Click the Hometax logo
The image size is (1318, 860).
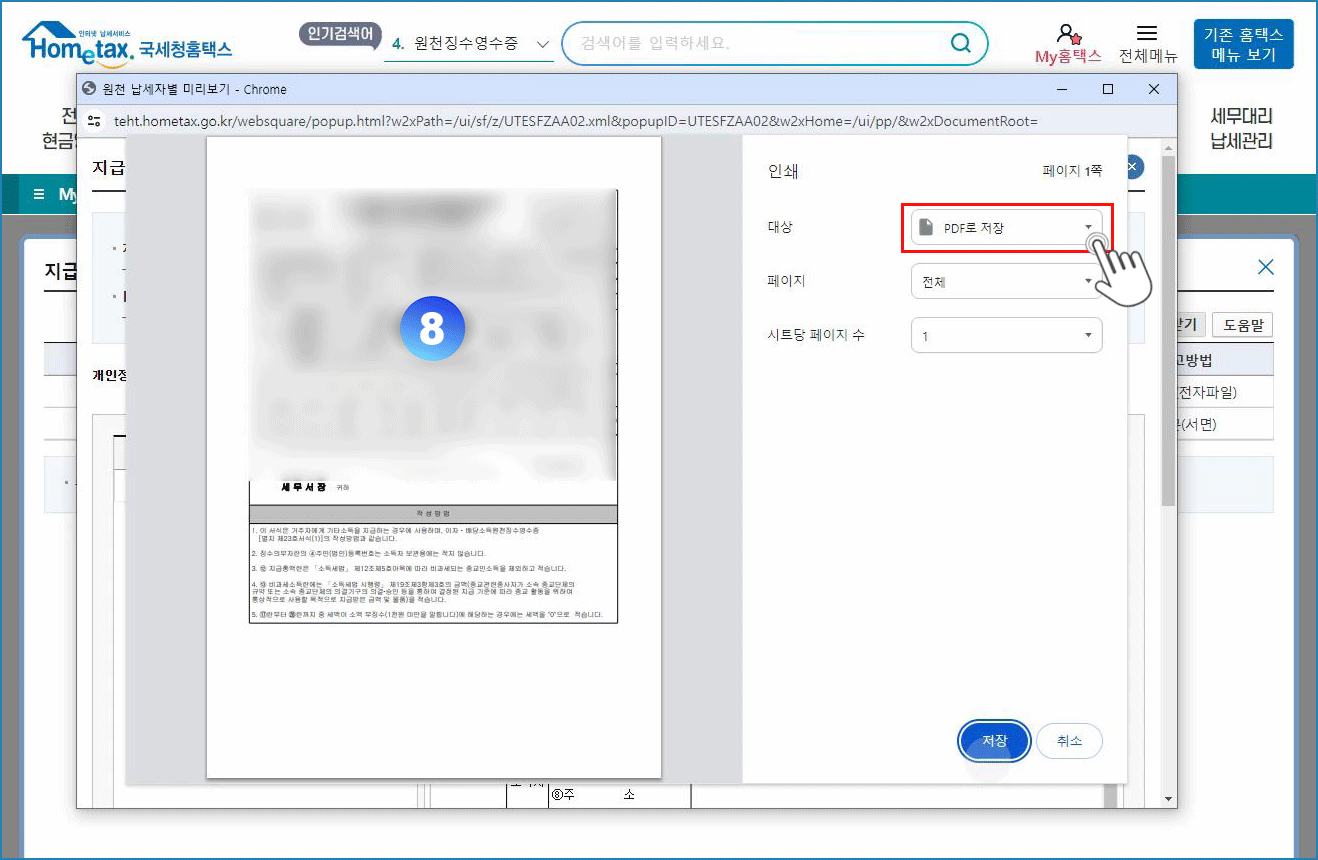click(x=127, y=42)
